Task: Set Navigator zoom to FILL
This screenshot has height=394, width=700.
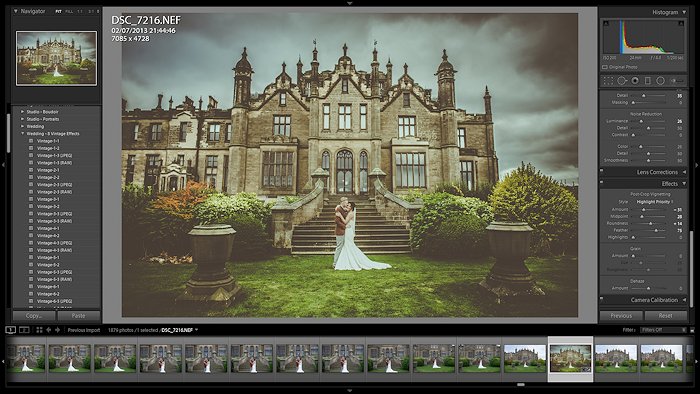Action: click(69, 11)
